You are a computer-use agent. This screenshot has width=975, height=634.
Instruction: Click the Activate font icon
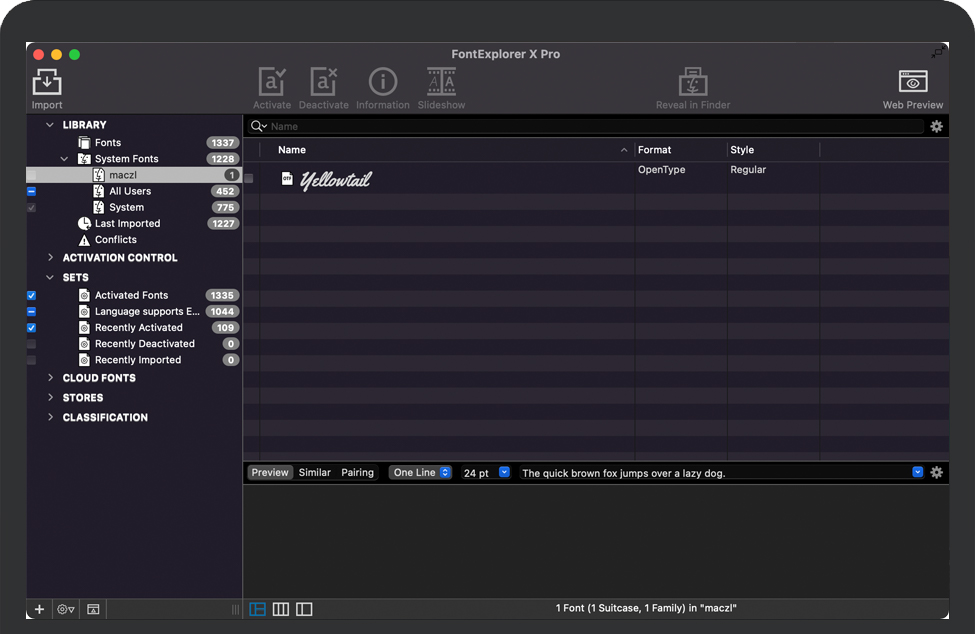272,83
